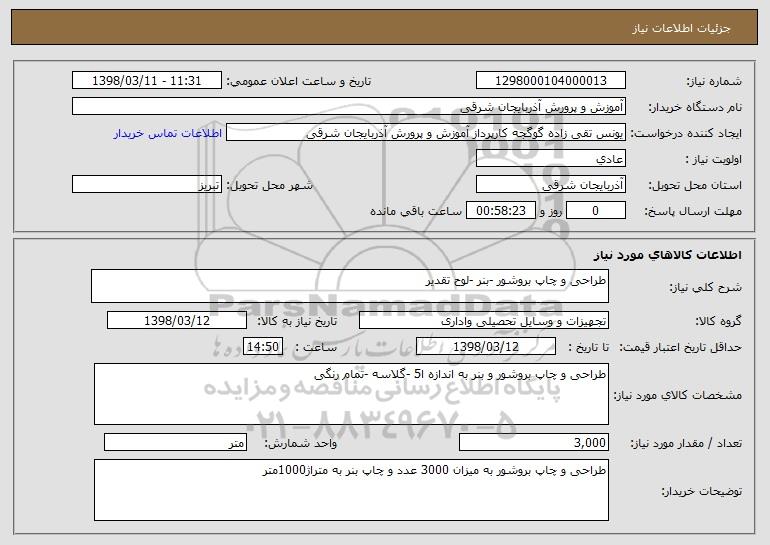This screenshot has height=545, width=770.
Task: Click the مهلت ارسال پاسخ label
Action: (x=693, y=212)
